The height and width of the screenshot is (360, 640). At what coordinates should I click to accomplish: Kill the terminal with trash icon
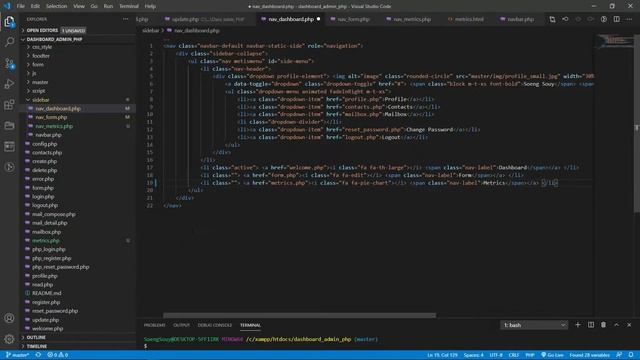[603, 325]
